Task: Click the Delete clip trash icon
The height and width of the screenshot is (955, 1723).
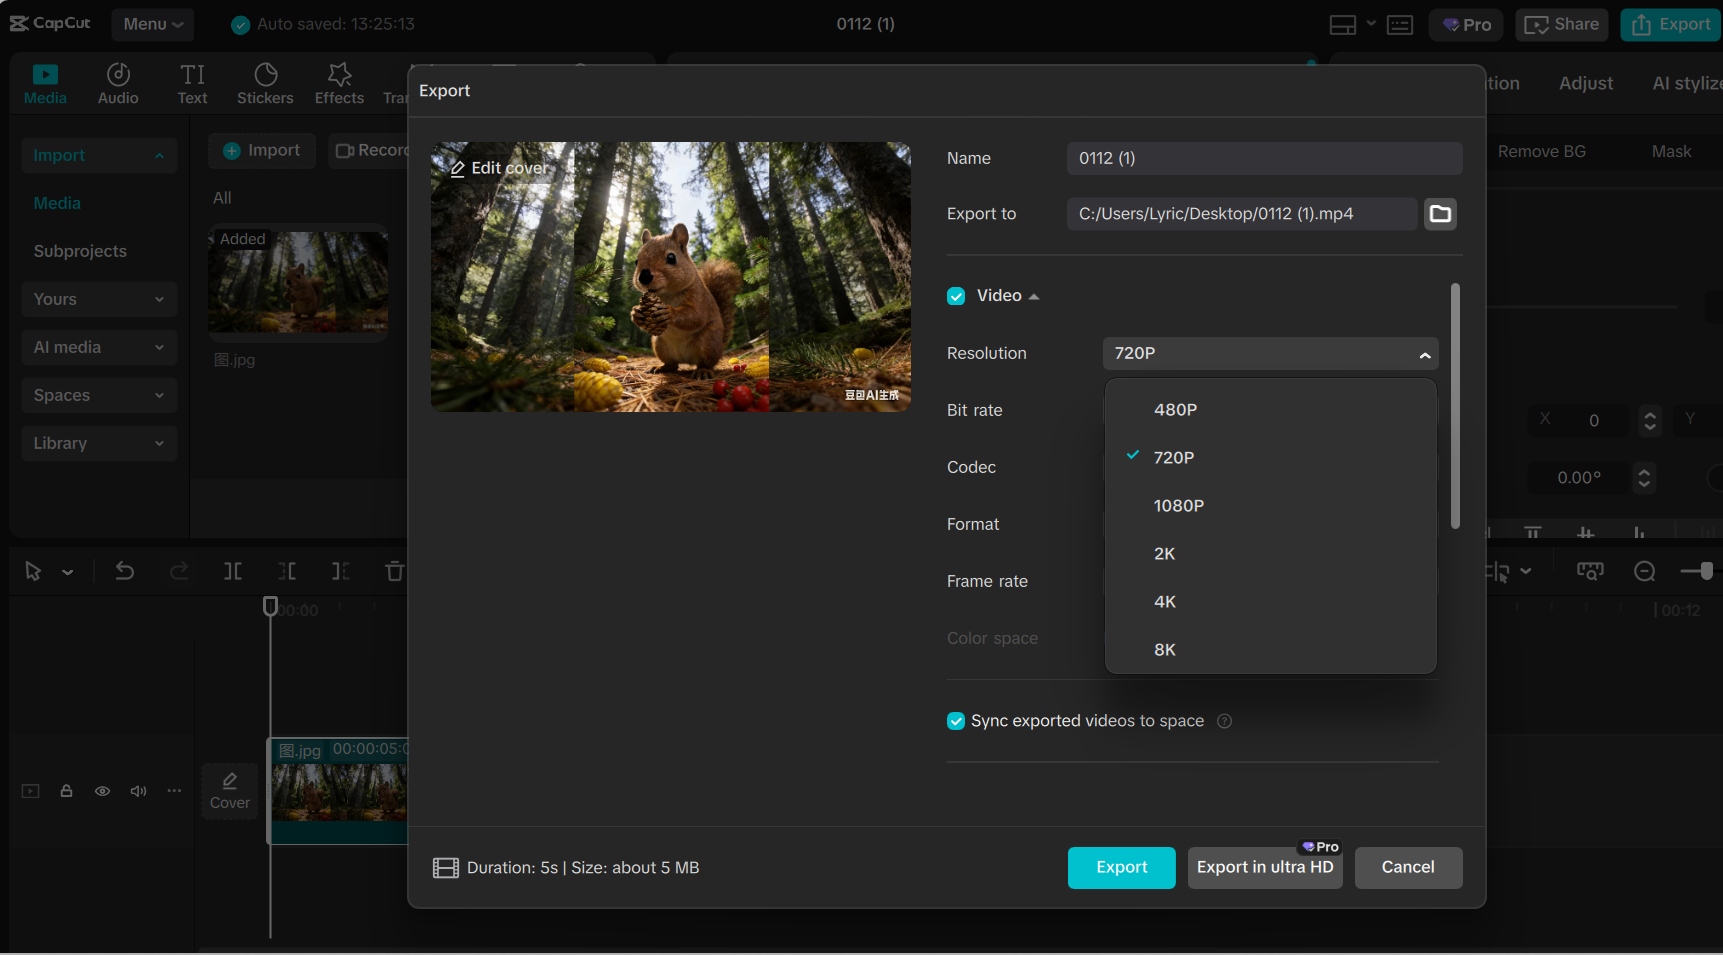Action: [394, 571]
